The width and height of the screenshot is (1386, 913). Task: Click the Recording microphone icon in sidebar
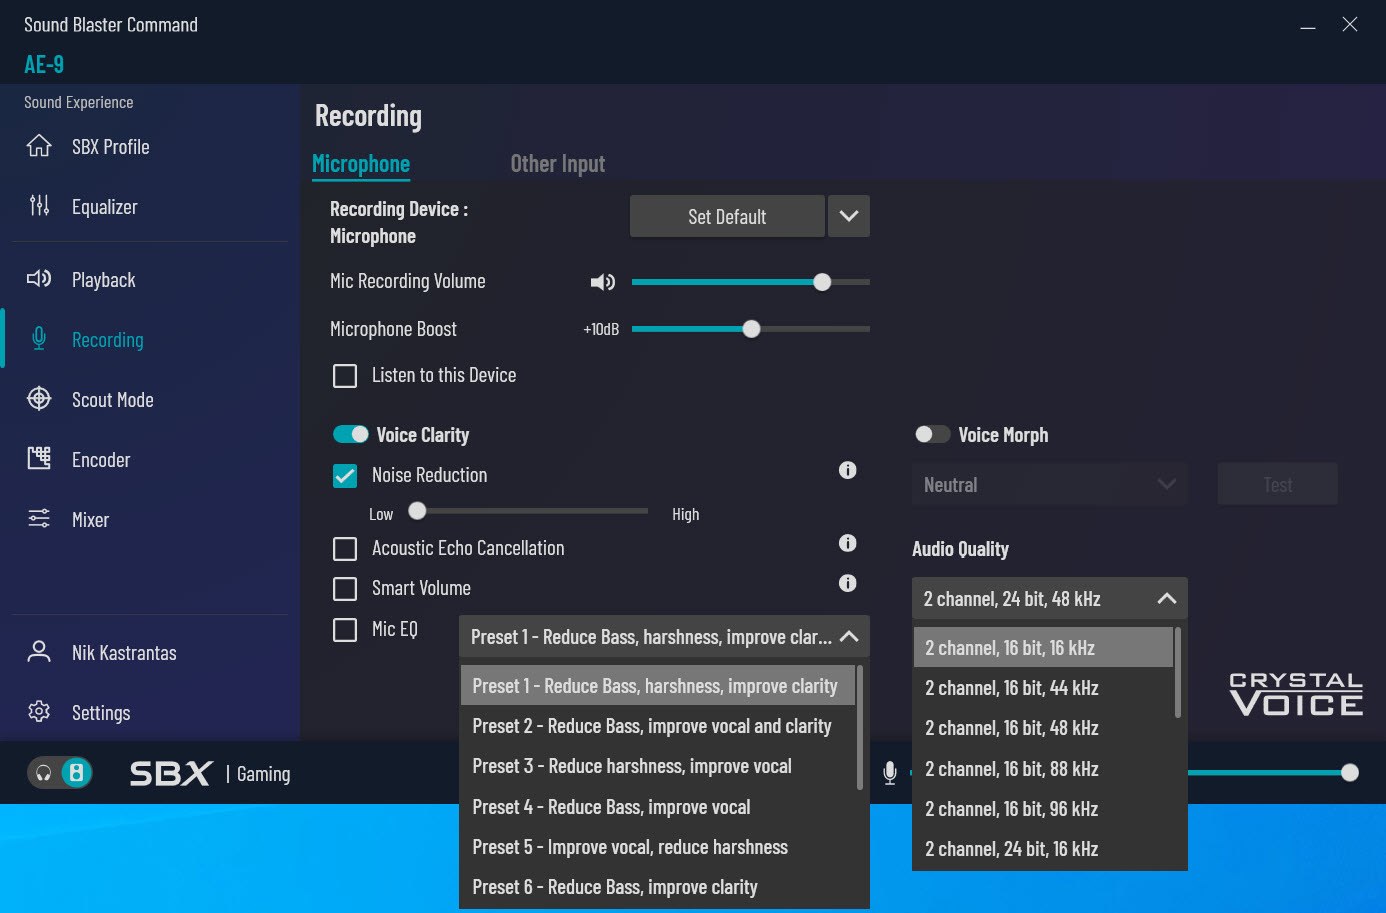(x=39, y=339)
